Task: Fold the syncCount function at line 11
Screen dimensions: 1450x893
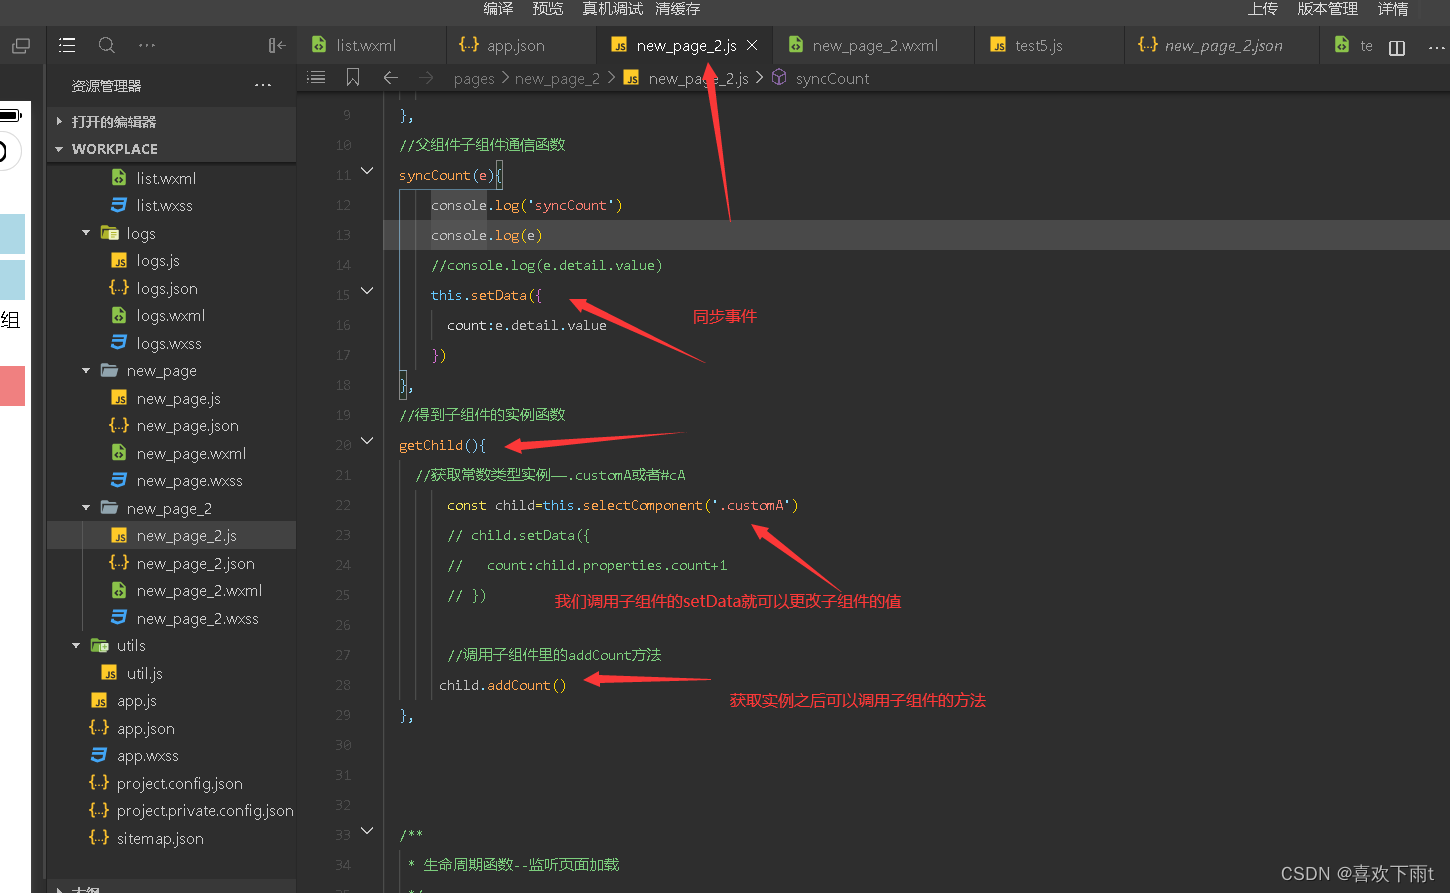Action: tap(367, 171)
